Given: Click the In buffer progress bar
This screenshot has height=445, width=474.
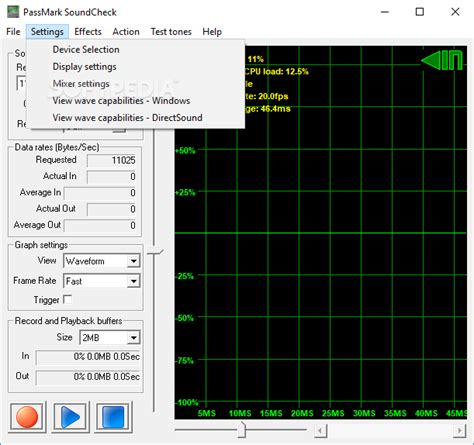Looking at the screenshot, I should 88,357.
